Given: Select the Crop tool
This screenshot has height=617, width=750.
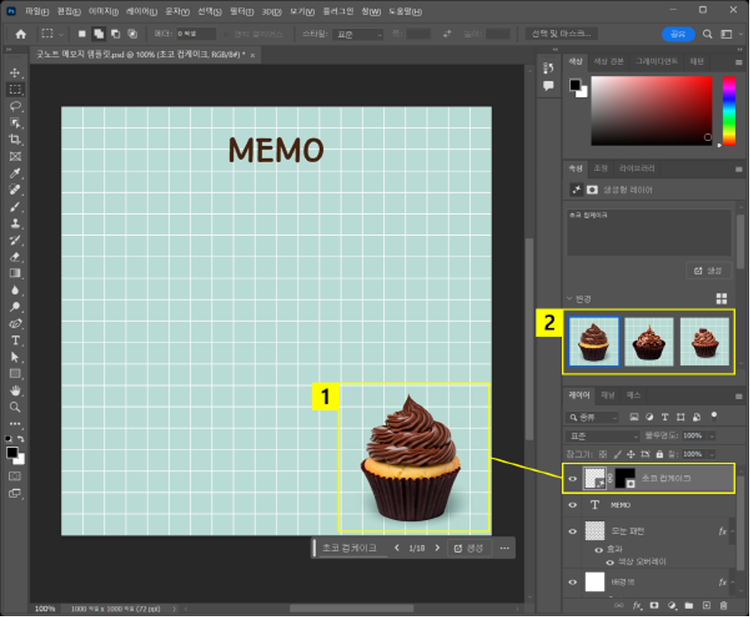Looking at the screenshot, I should [x=15, y=139].
